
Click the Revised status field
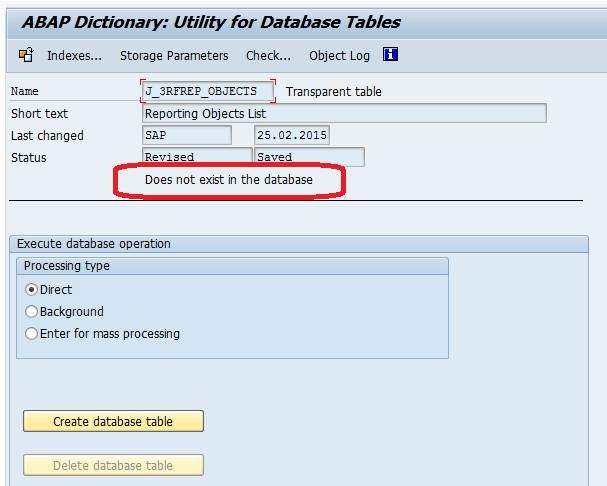[x=197, y=157]
